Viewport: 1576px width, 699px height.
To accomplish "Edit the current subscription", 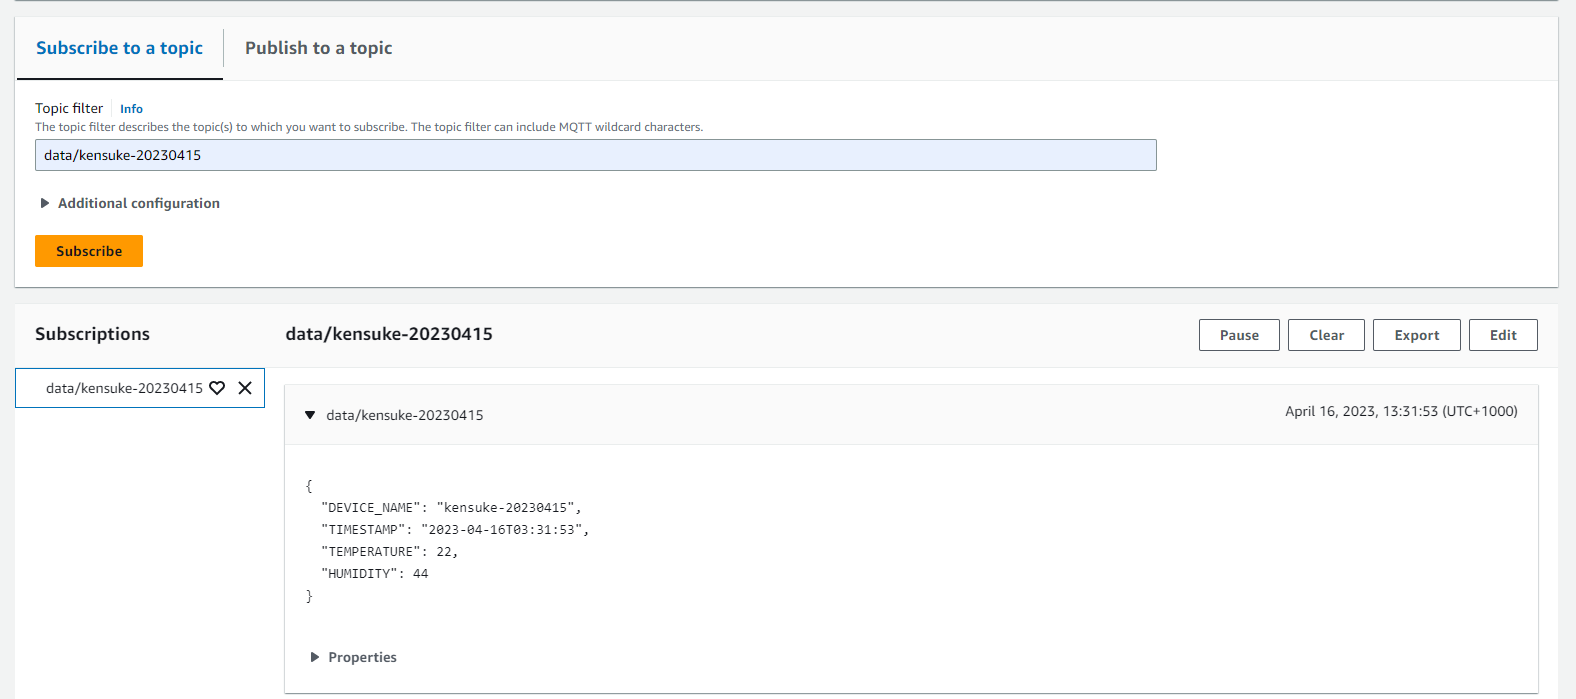I will coord(1502,335).
